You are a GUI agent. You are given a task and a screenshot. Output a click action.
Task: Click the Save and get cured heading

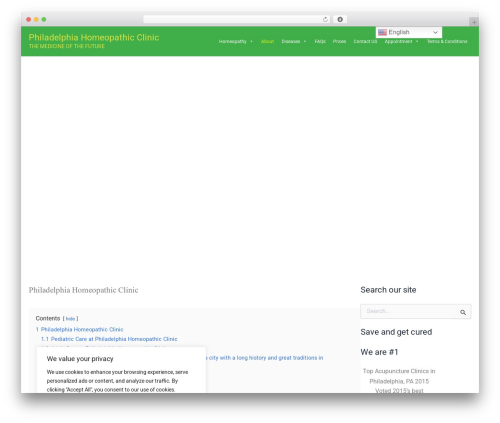(396, 332)
